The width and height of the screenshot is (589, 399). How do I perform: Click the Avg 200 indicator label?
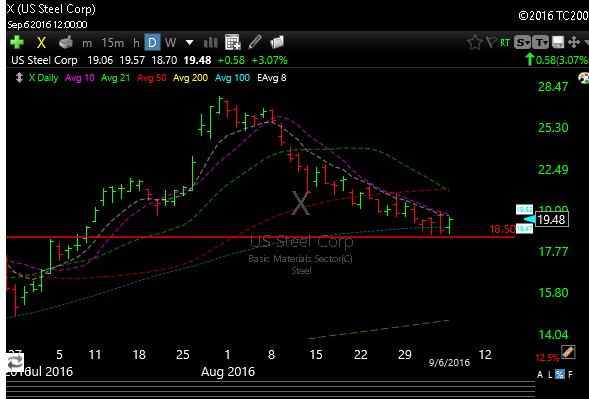[x=190, y=78]
